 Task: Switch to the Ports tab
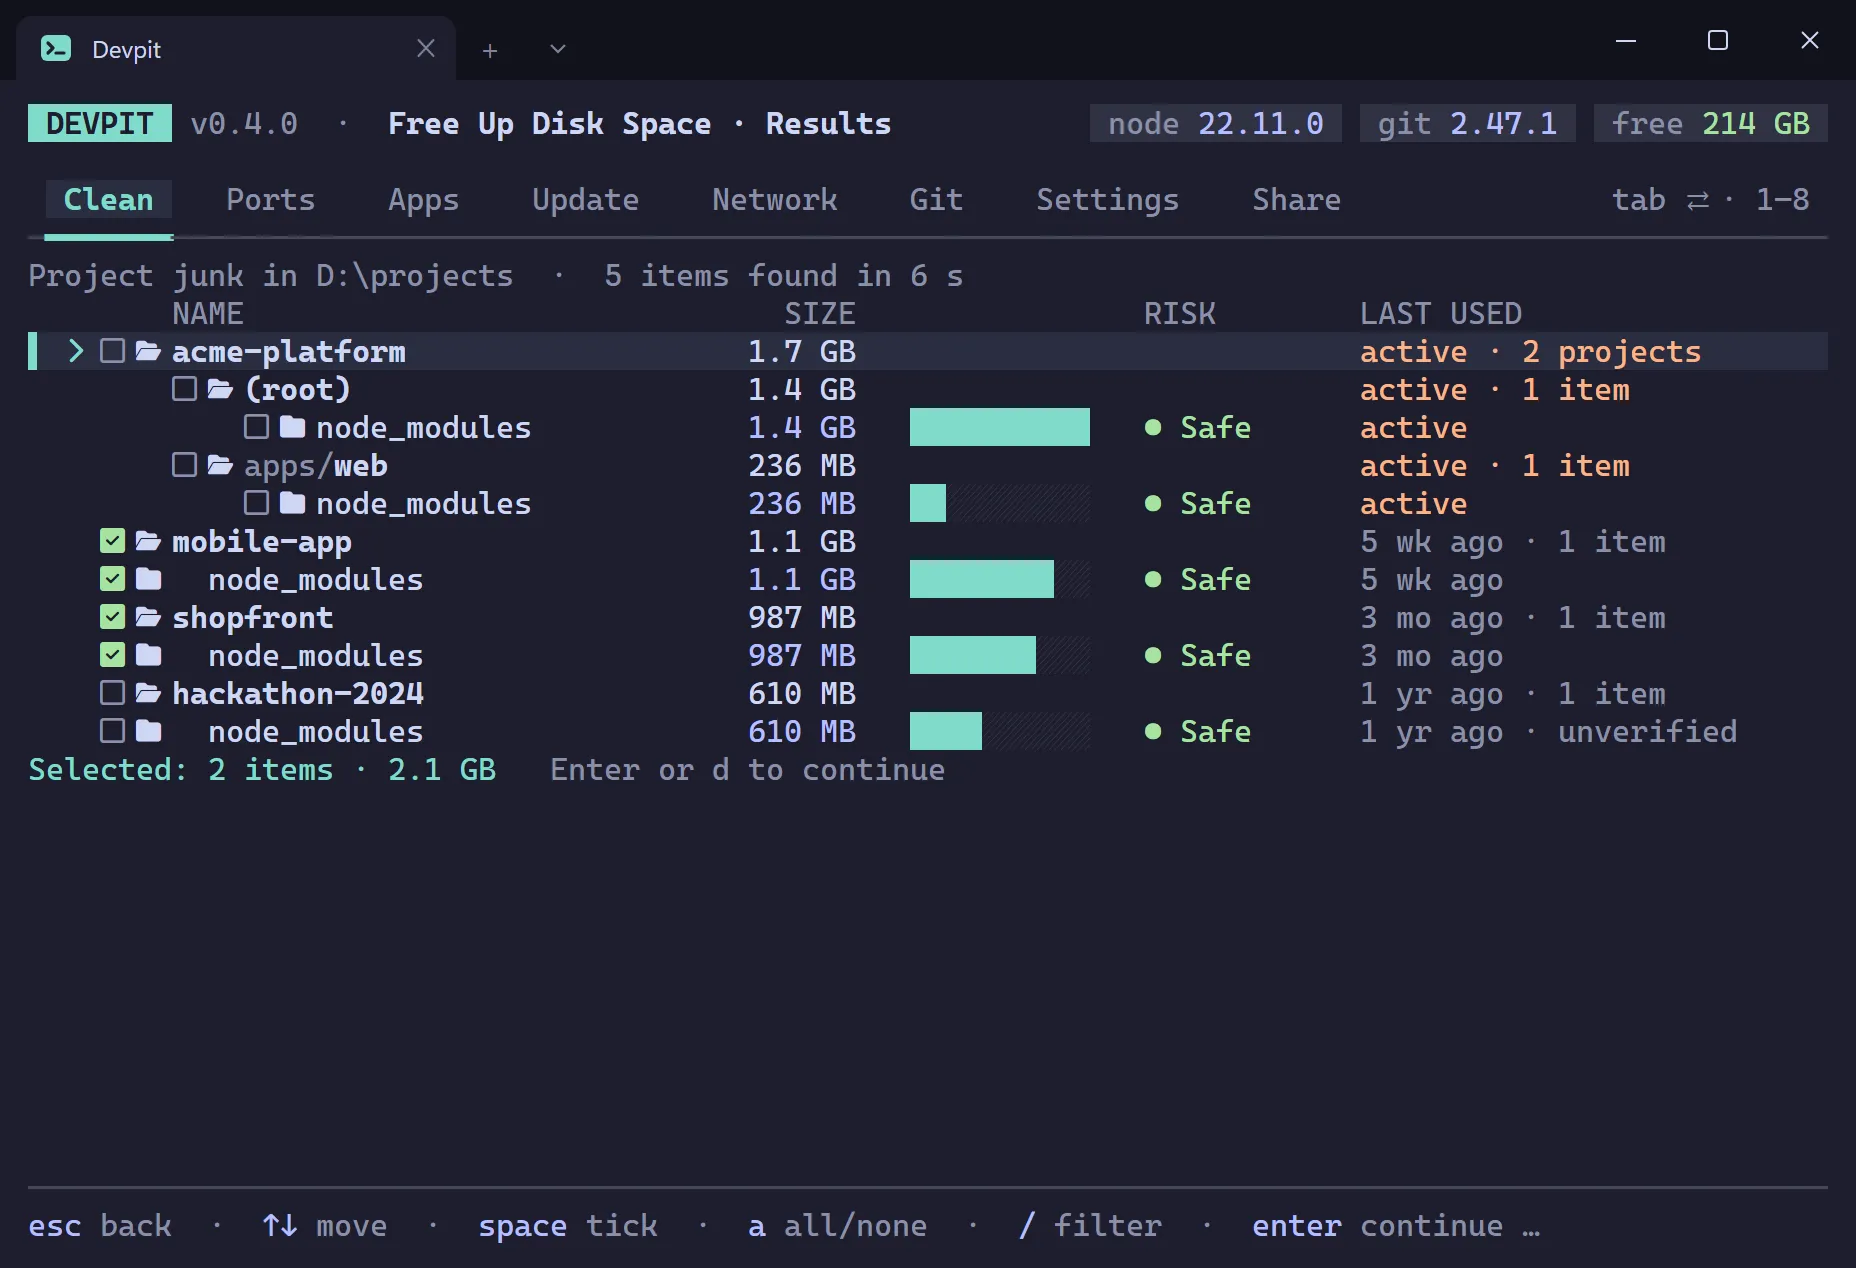pos(270,200)
